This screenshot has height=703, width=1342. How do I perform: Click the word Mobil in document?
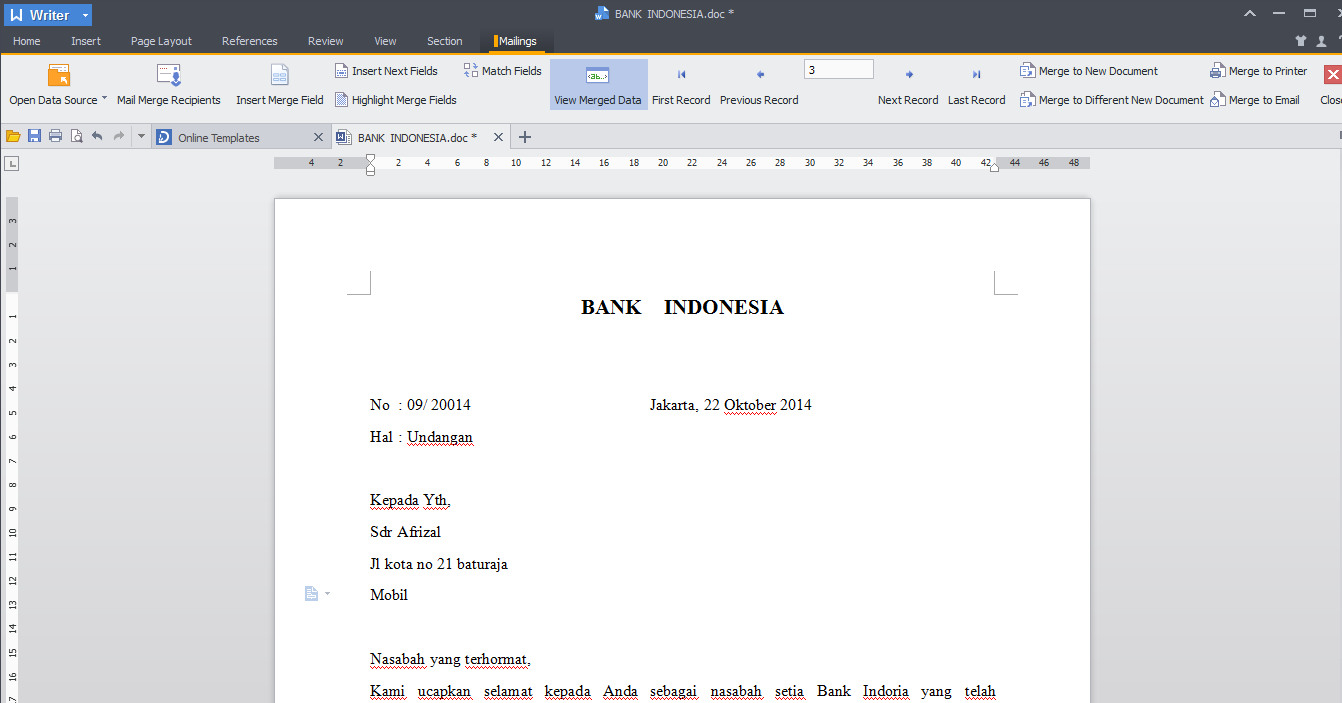coord(389,595)
